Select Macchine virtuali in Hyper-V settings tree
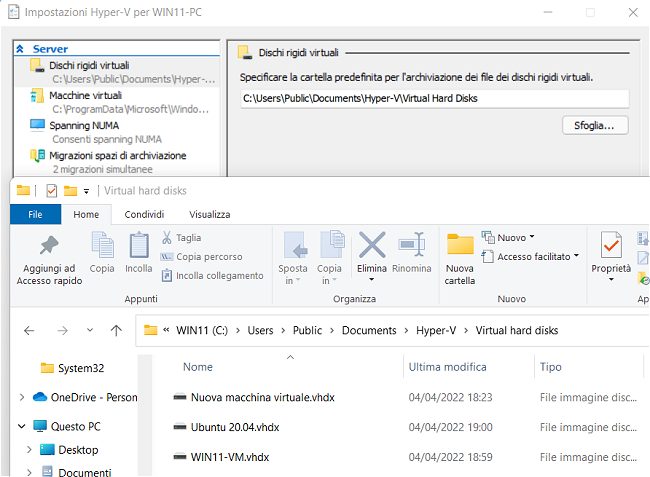The width and height of the screenshot is (650, 477). [x=117, y=102]
